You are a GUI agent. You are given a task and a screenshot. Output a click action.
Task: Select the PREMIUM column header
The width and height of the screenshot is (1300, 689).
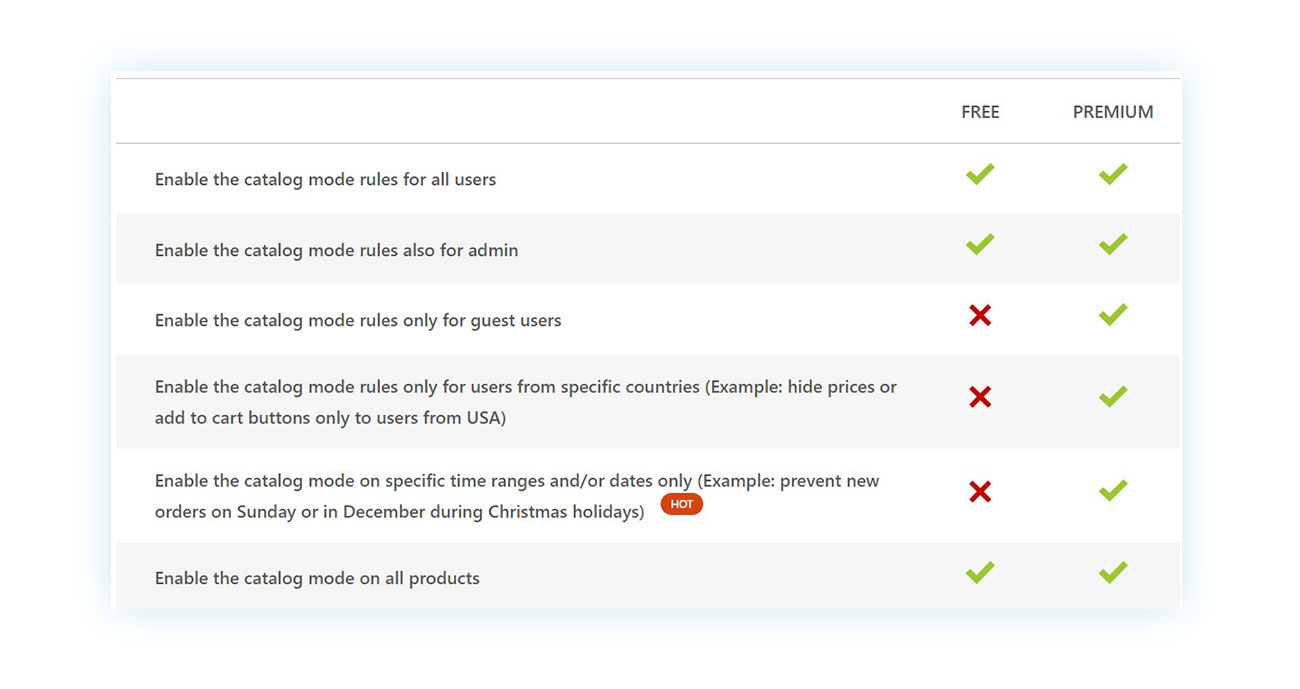pos(1113,112)
